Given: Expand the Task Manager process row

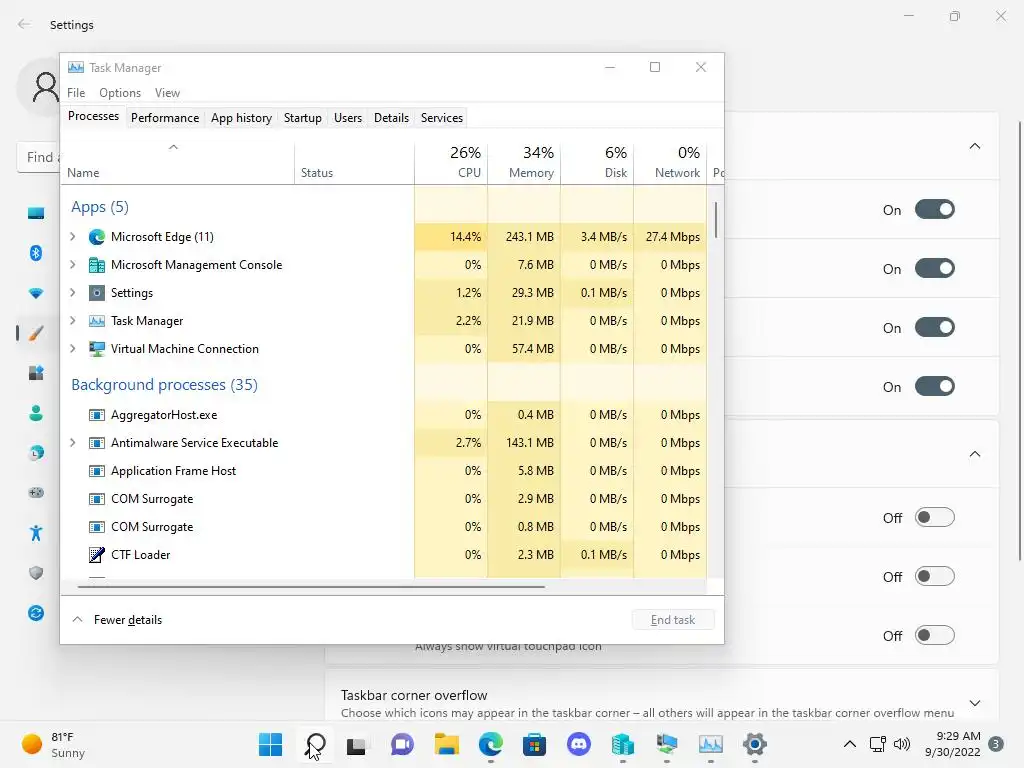Looking at the screenshot, I should click(x=72, y=321).
